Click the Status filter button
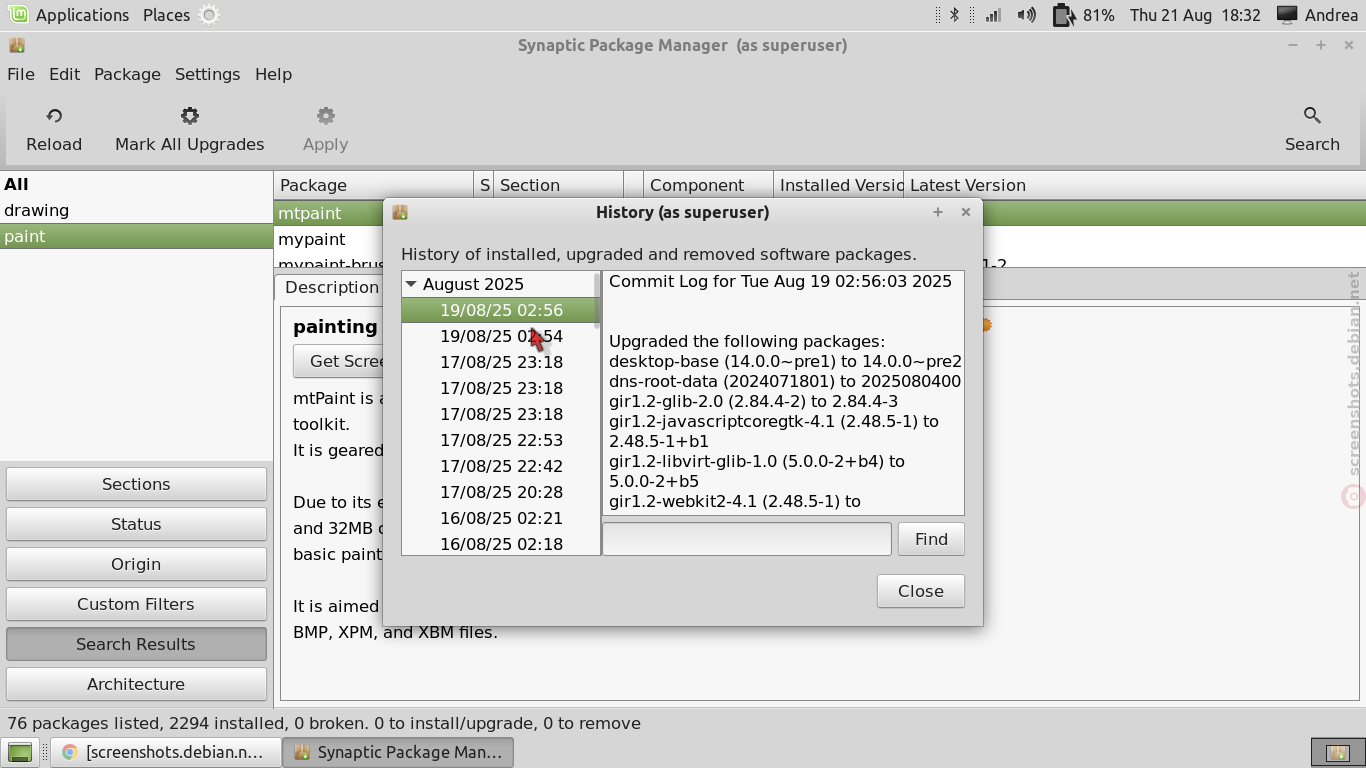 pos(136,524)
